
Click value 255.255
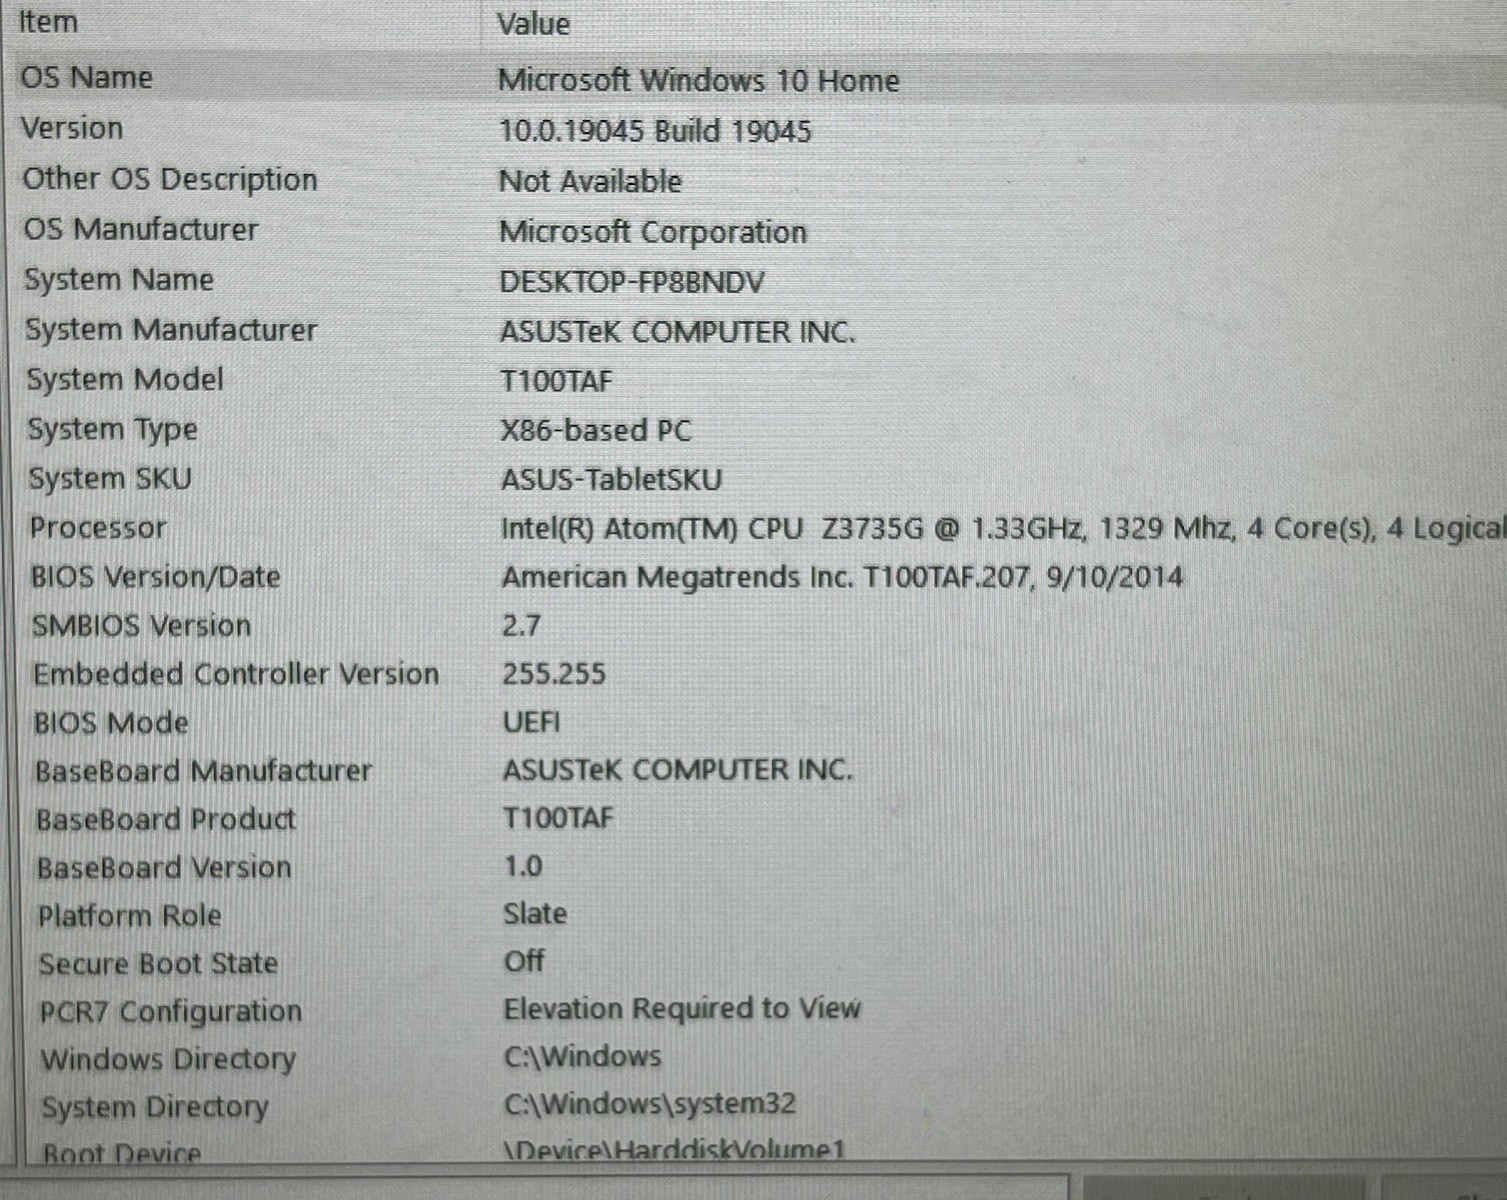tap(554, 674)
